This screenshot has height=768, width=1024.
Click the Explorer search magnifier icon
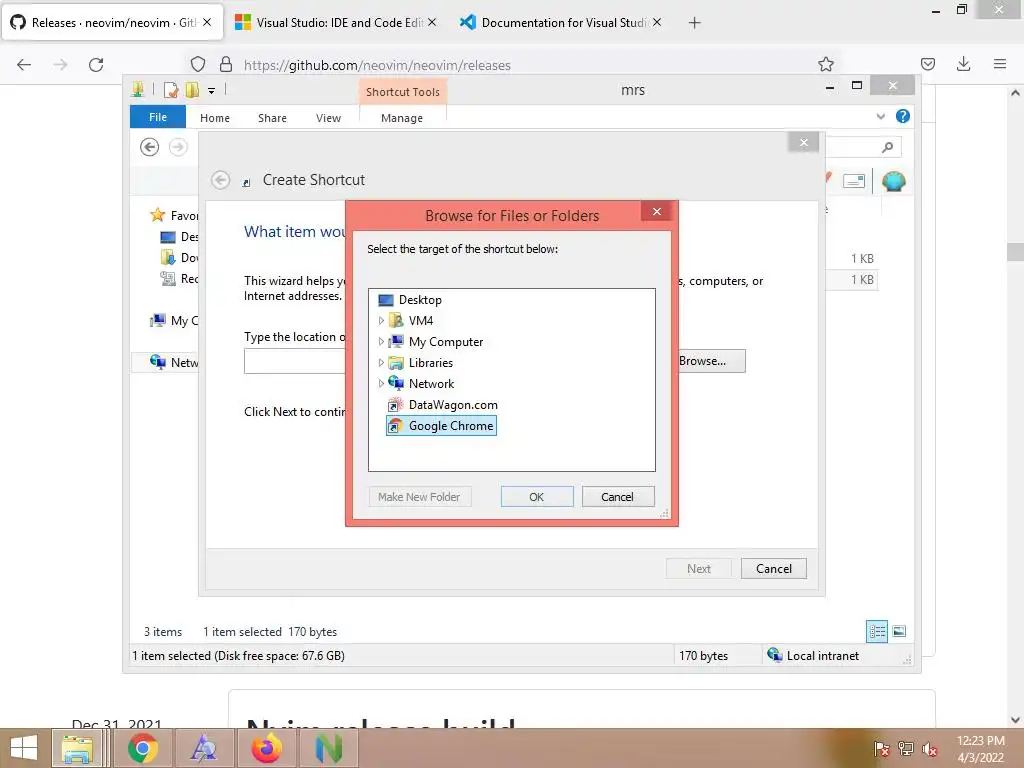(x=888, y=148)
